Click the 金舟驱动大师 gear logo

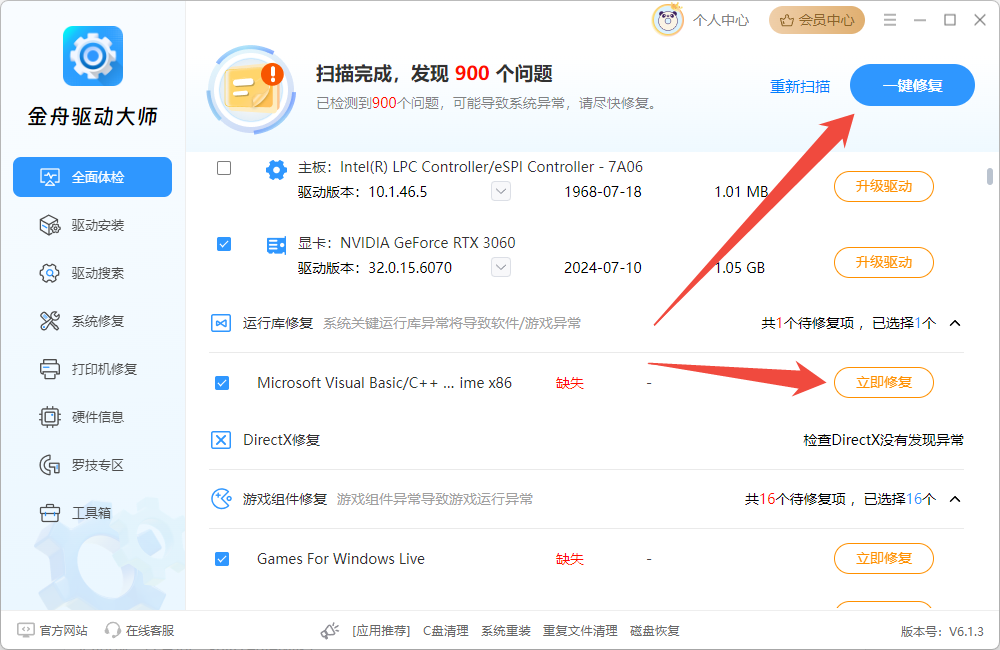pos(93,56)
